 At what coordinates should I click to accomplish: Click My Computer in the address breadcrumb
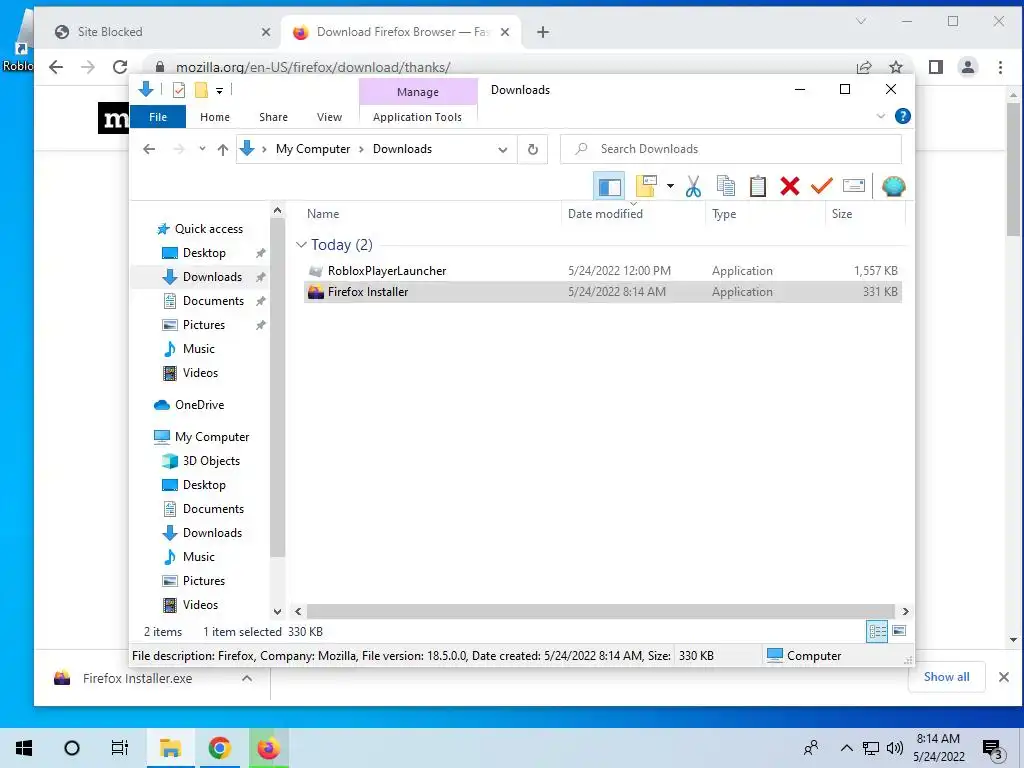(x=313, y=149)
